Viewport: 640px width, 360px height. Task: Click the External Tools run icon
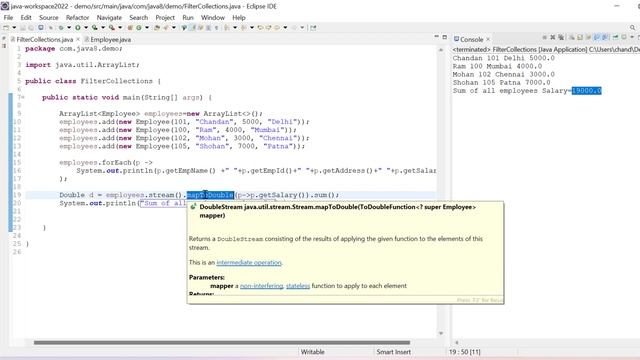[x=111, y=28]
